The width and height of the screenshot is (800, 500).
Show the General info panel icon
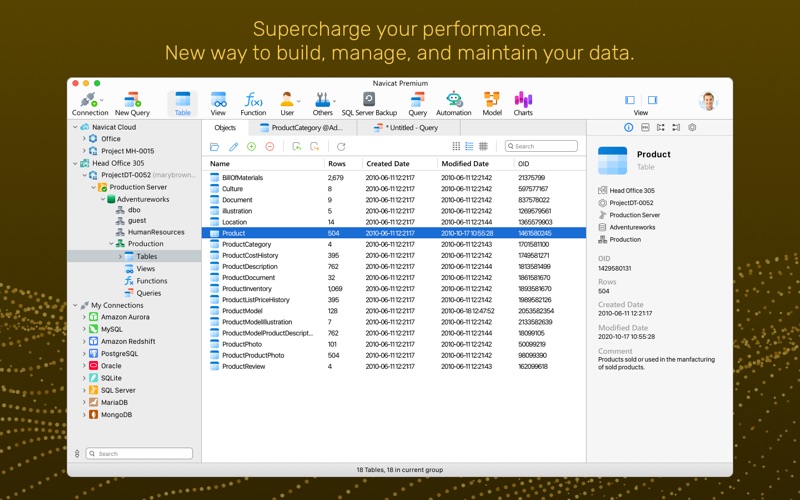pyautogui.click(x=629, y=128)
